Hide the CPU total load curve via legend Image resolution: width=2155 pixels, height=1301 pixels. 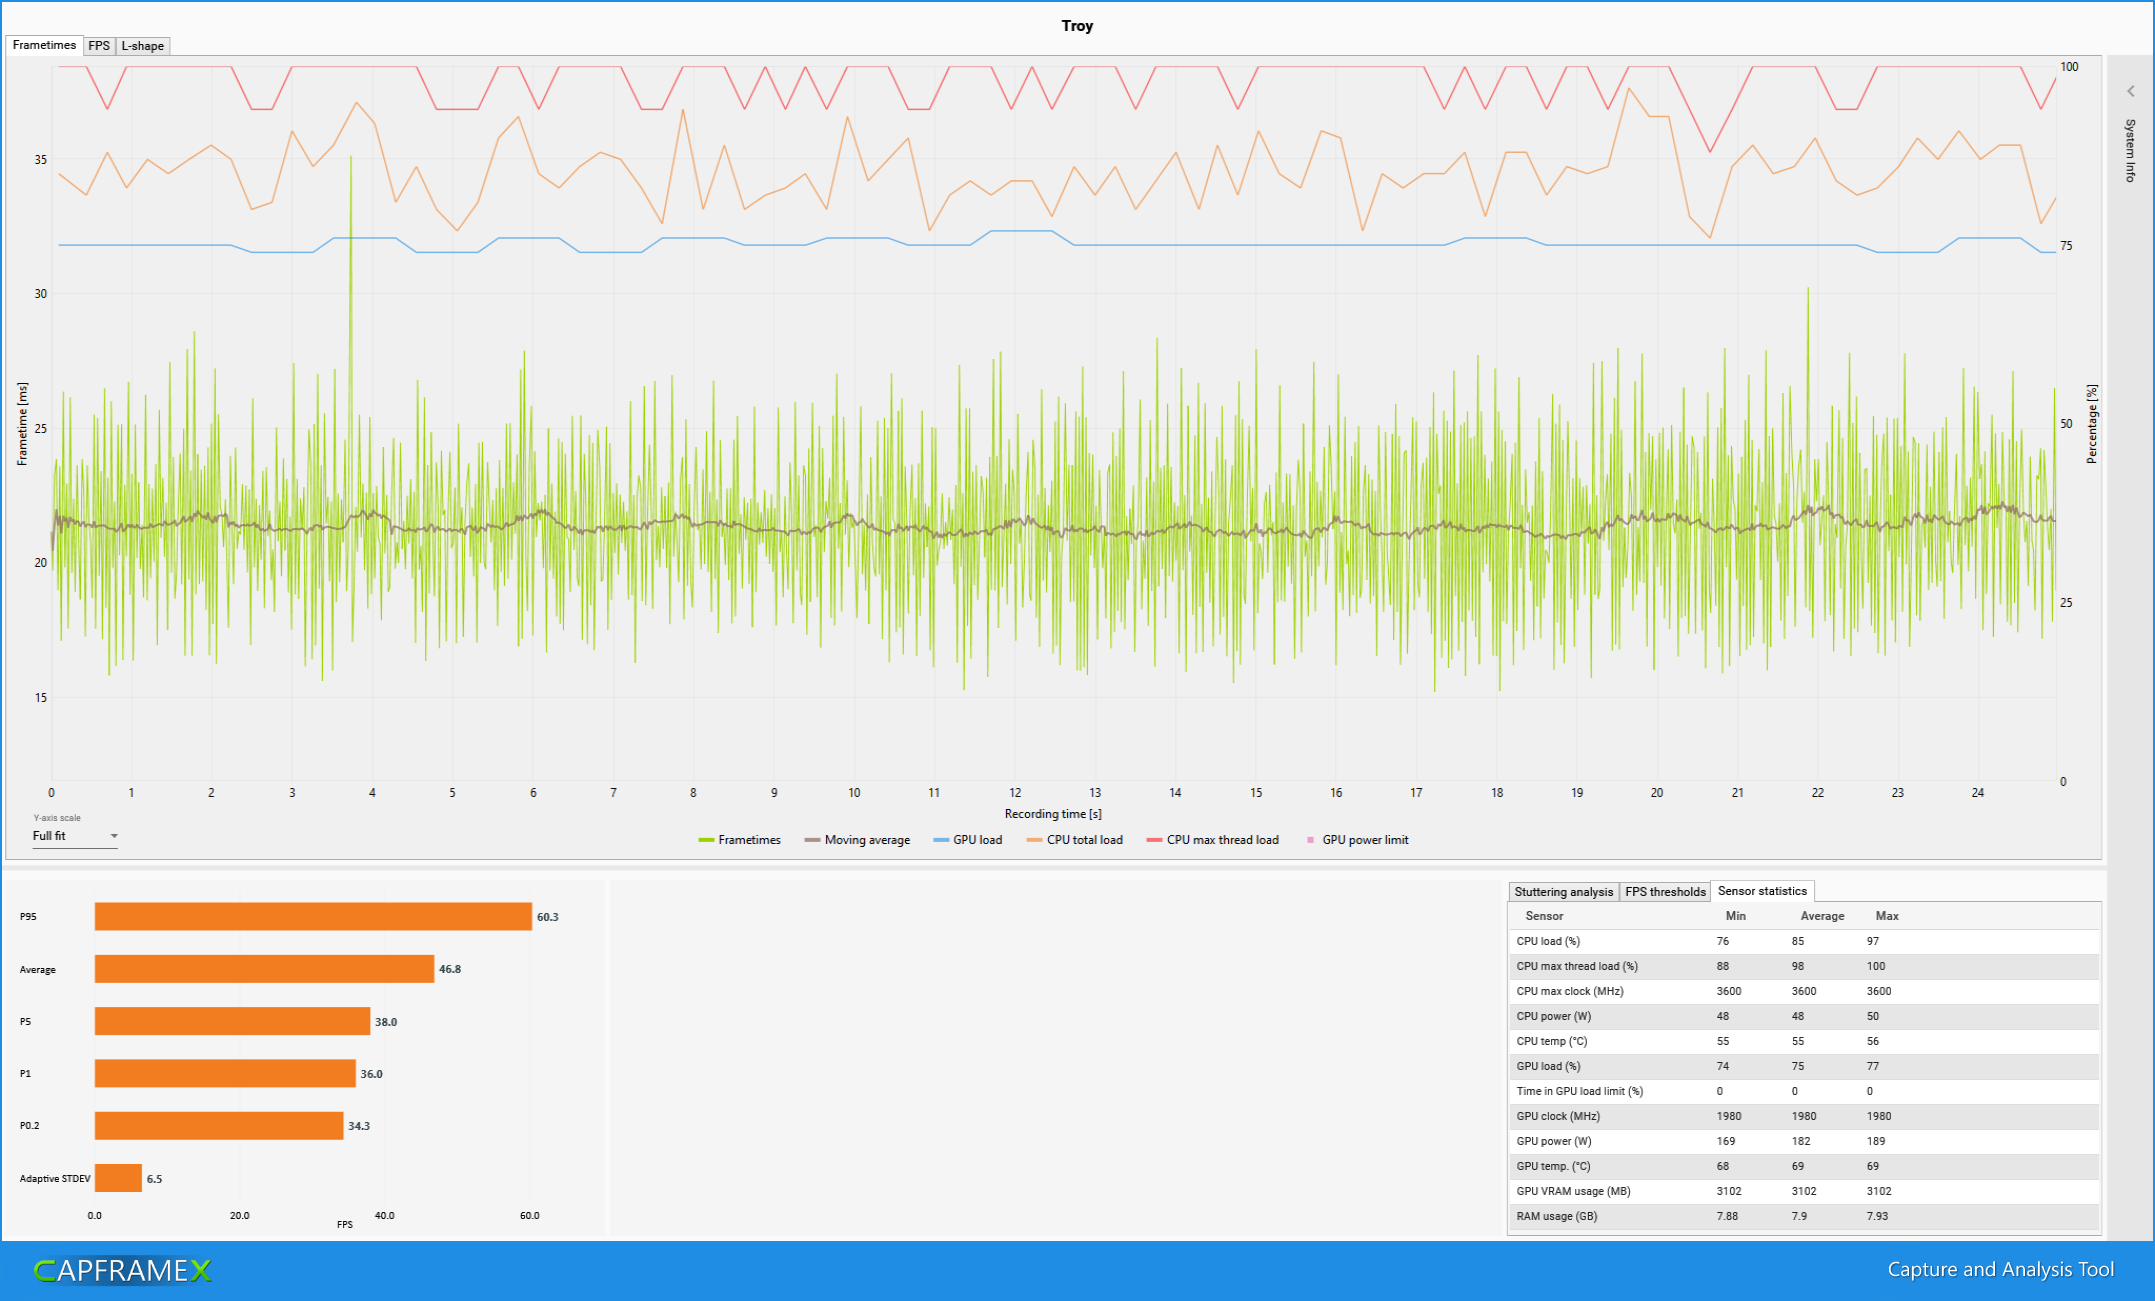[1075, 840]
